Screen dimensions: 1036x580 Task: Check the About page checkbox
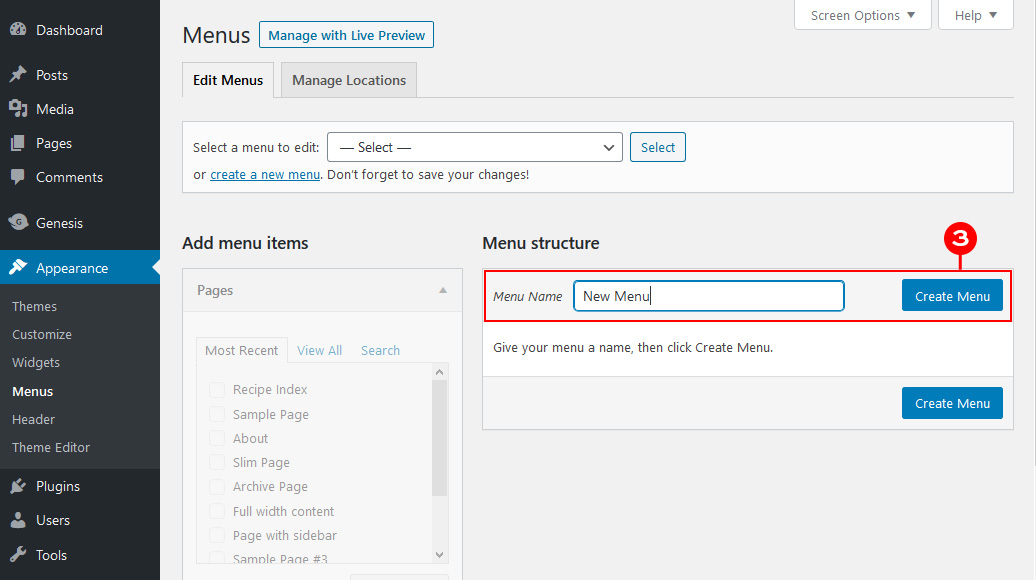pos(217,438)
